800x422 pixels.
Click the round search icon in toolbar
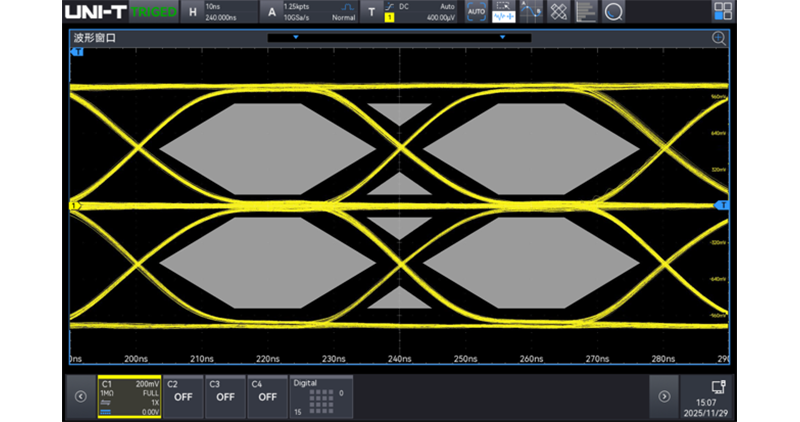click(x=614, y=12)
